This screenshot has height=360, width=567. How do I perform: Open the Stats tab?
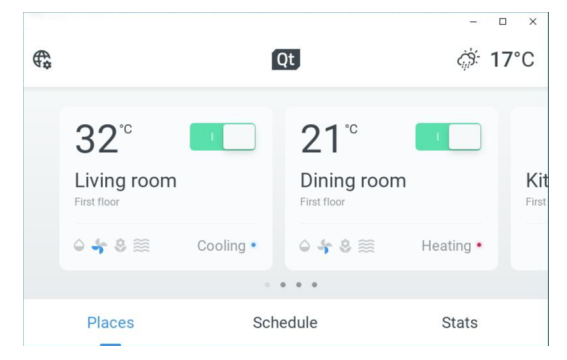(x=459, y=322)
